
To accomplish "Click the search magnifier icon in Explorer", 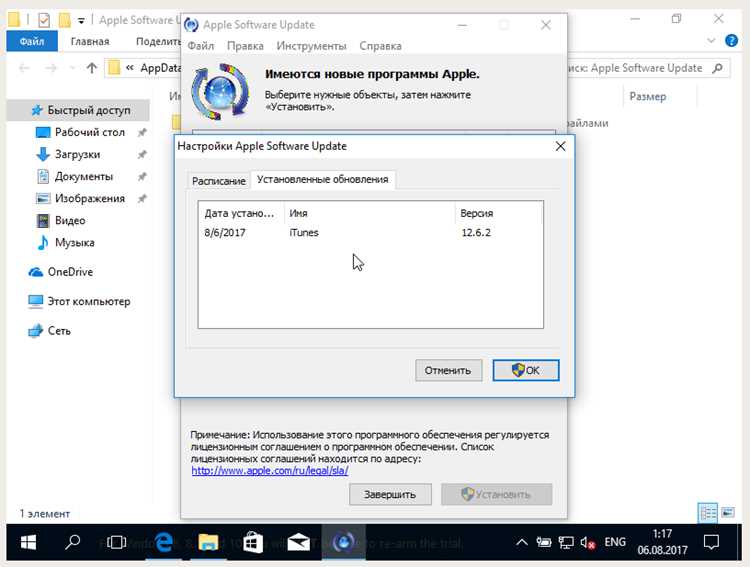I will coord(717,68).
